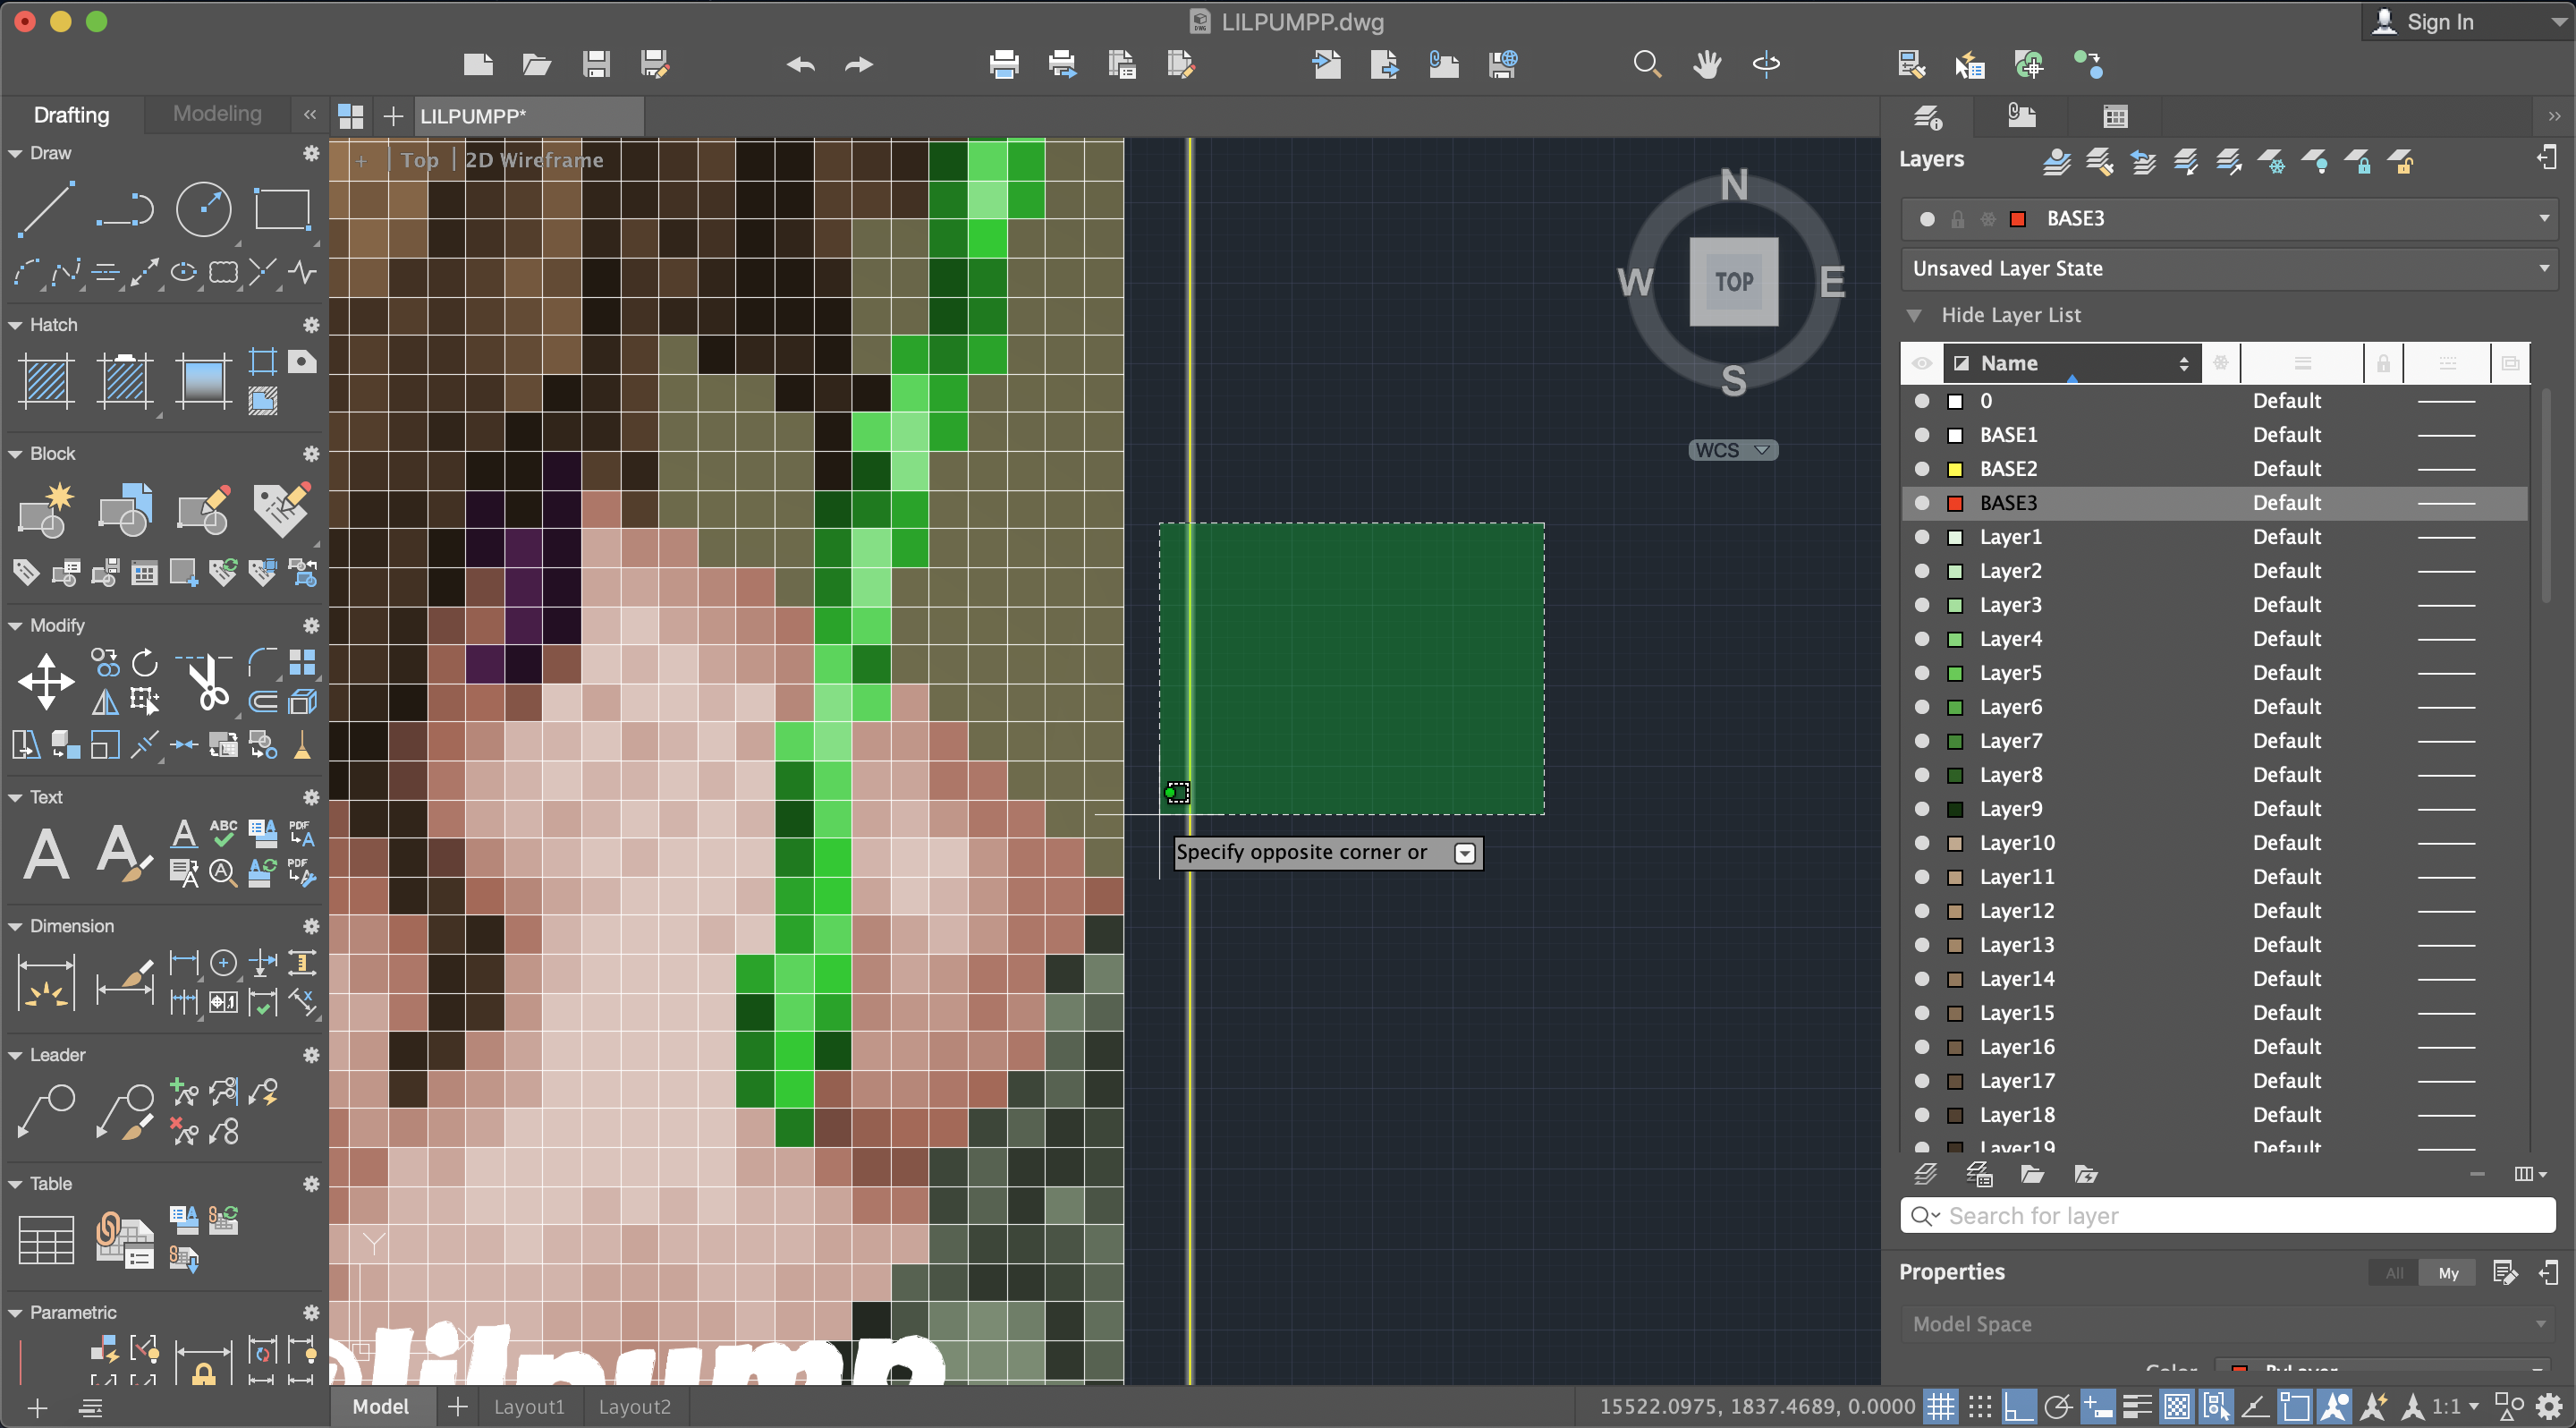The height and width of the screenshot is (1428, 2576).
Task: Click the Redo arrow in toolbar
Action: [859, 65]
